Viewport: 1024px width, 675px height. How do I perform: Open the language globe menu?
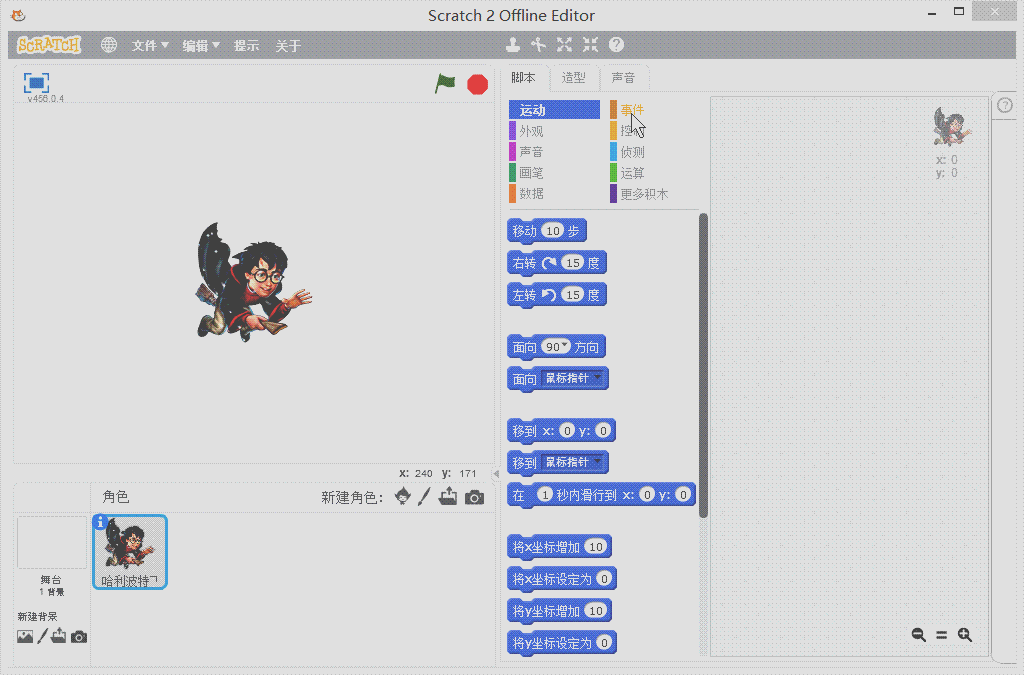(x=108, y=45)
